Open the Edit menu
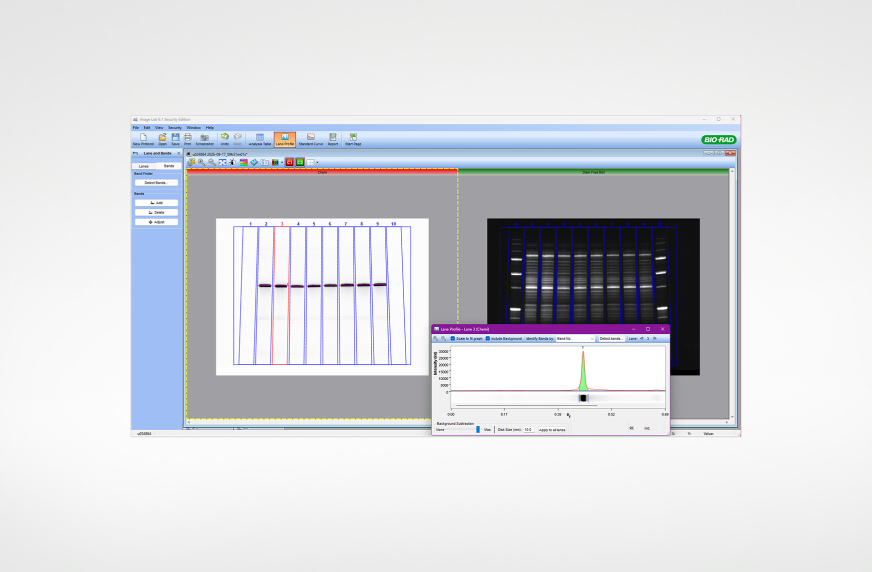 147,127
